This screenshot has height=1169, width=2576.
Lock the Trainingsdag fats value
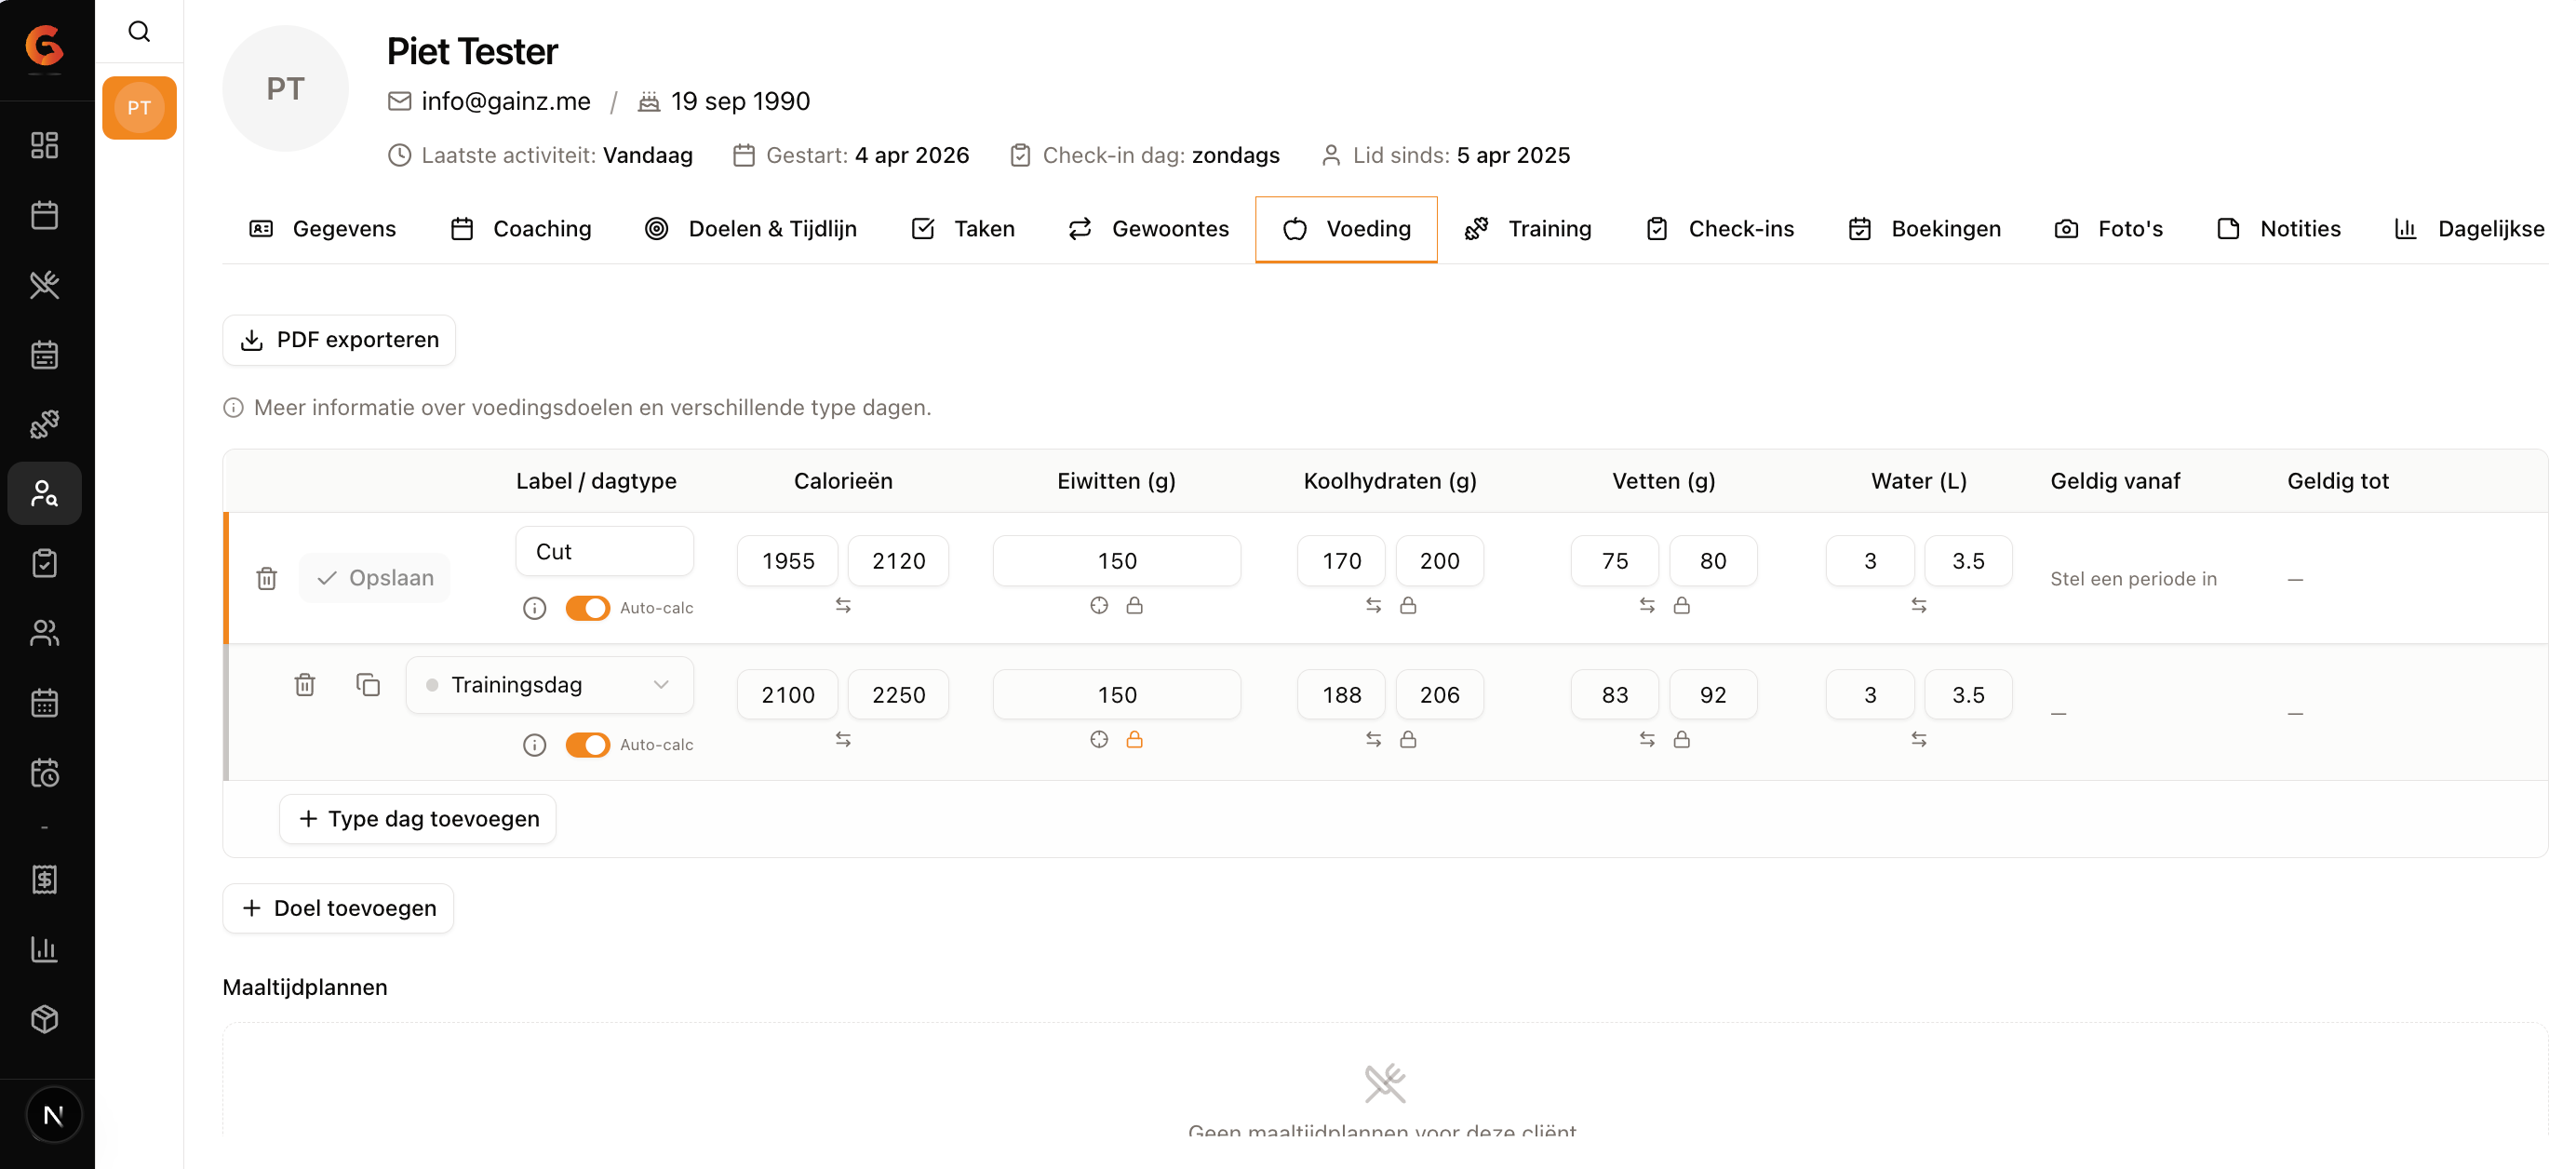(1682, 739)
